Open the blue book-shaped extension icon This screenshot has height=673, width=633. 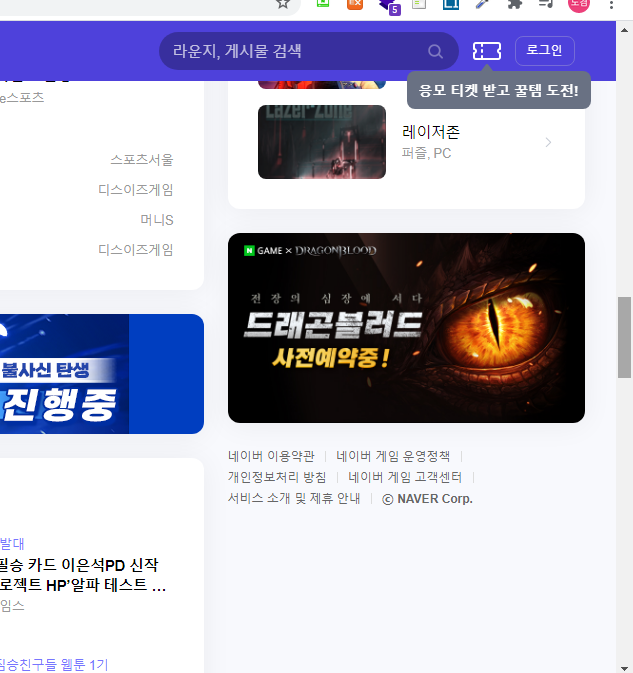(x=451, y=3)
